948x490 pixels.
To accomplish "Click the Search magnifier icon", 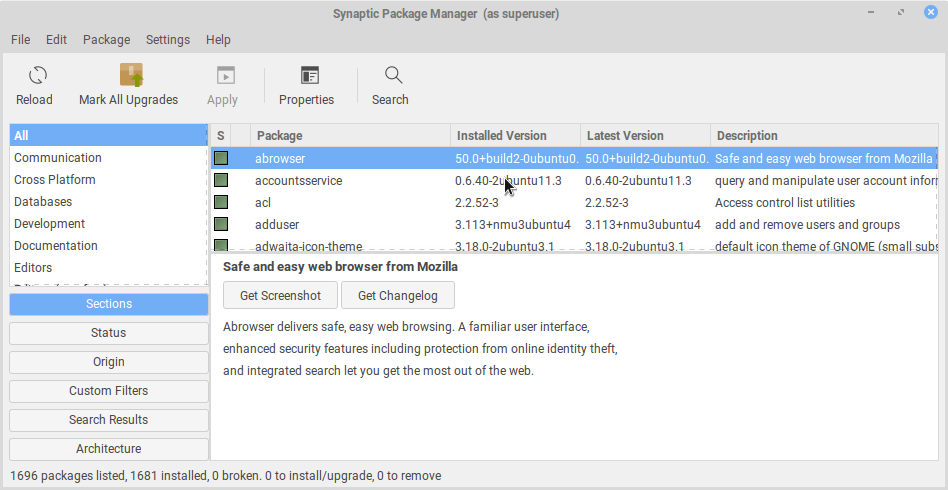I will tap(391, 76).
